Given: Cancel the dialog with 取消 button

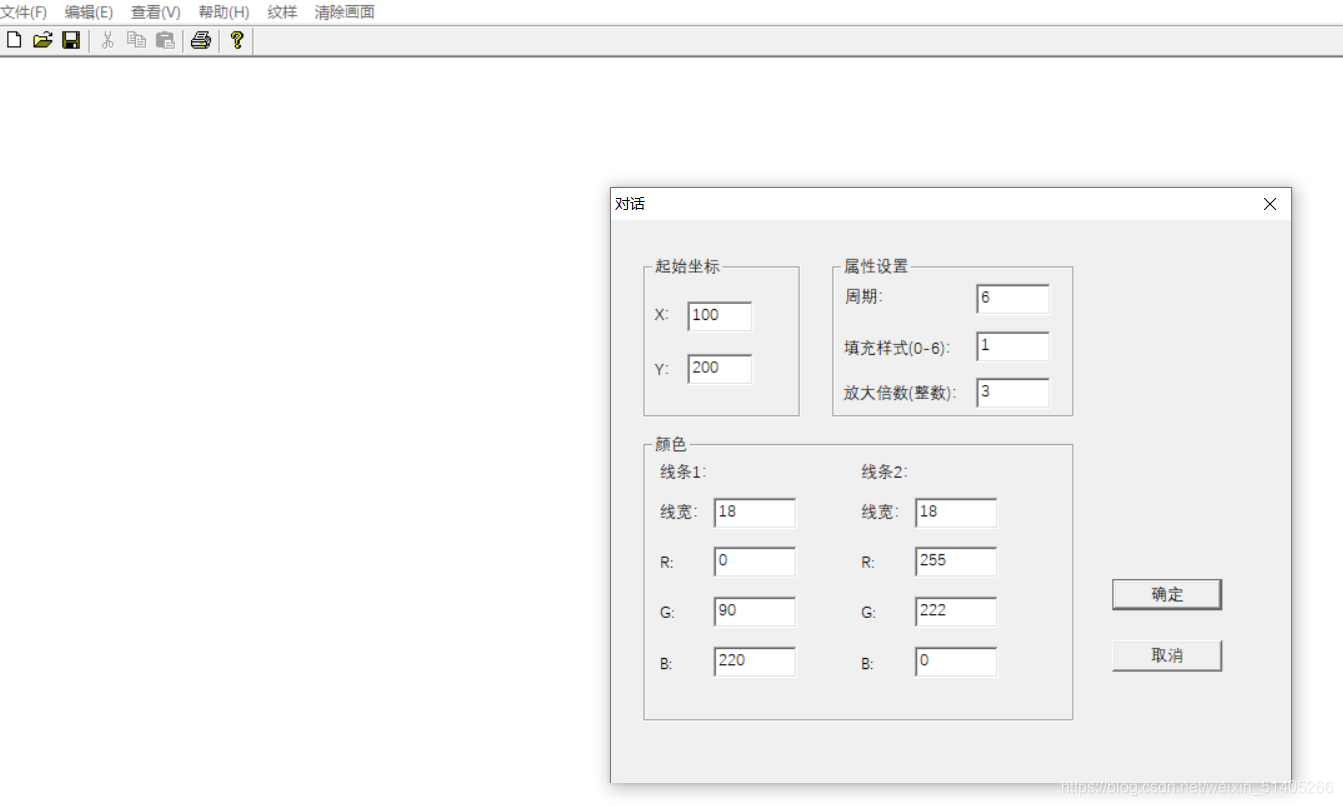Looking at the screenshot, I should pos(1167,656).
